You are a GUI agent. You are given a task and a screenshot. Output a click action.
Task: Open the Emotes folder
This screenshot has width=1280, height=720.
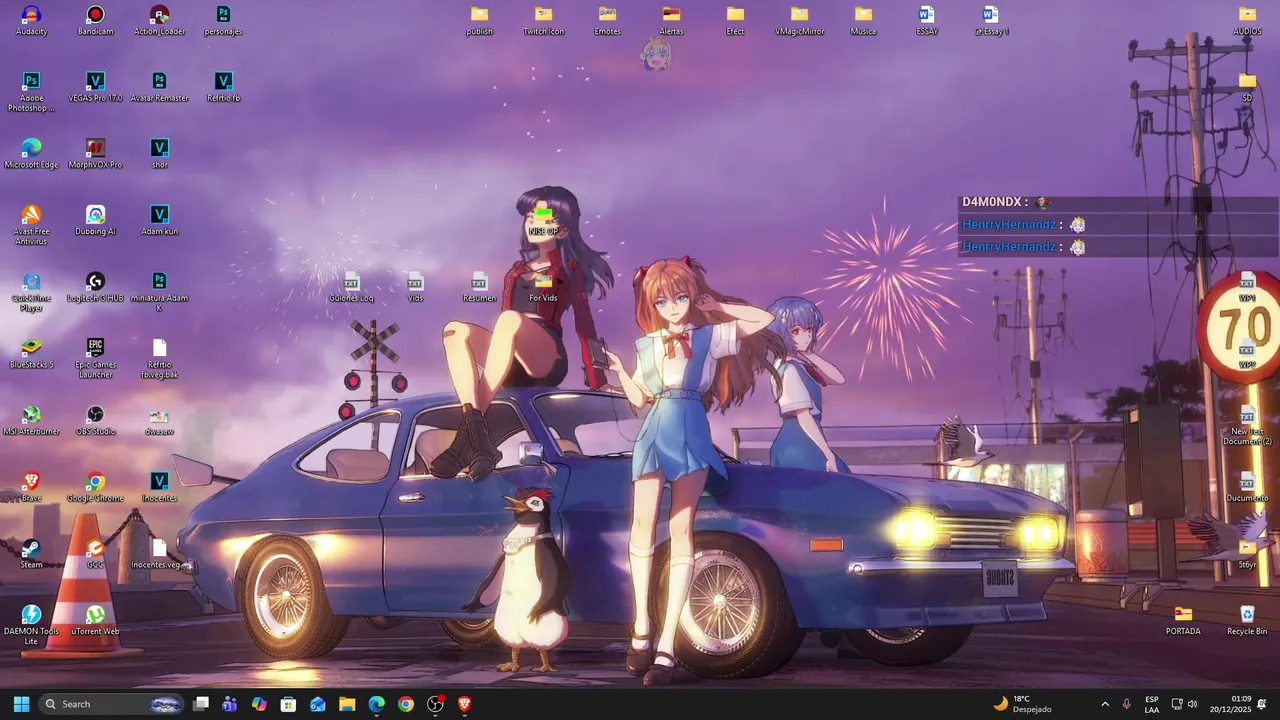click(x=607, y=21)
